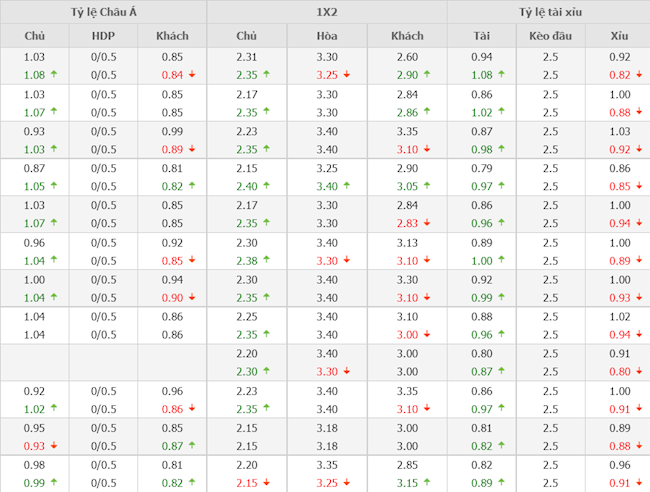Click the red down arrow next to 0.84
The image size is (650, 492).
[191, 75]
